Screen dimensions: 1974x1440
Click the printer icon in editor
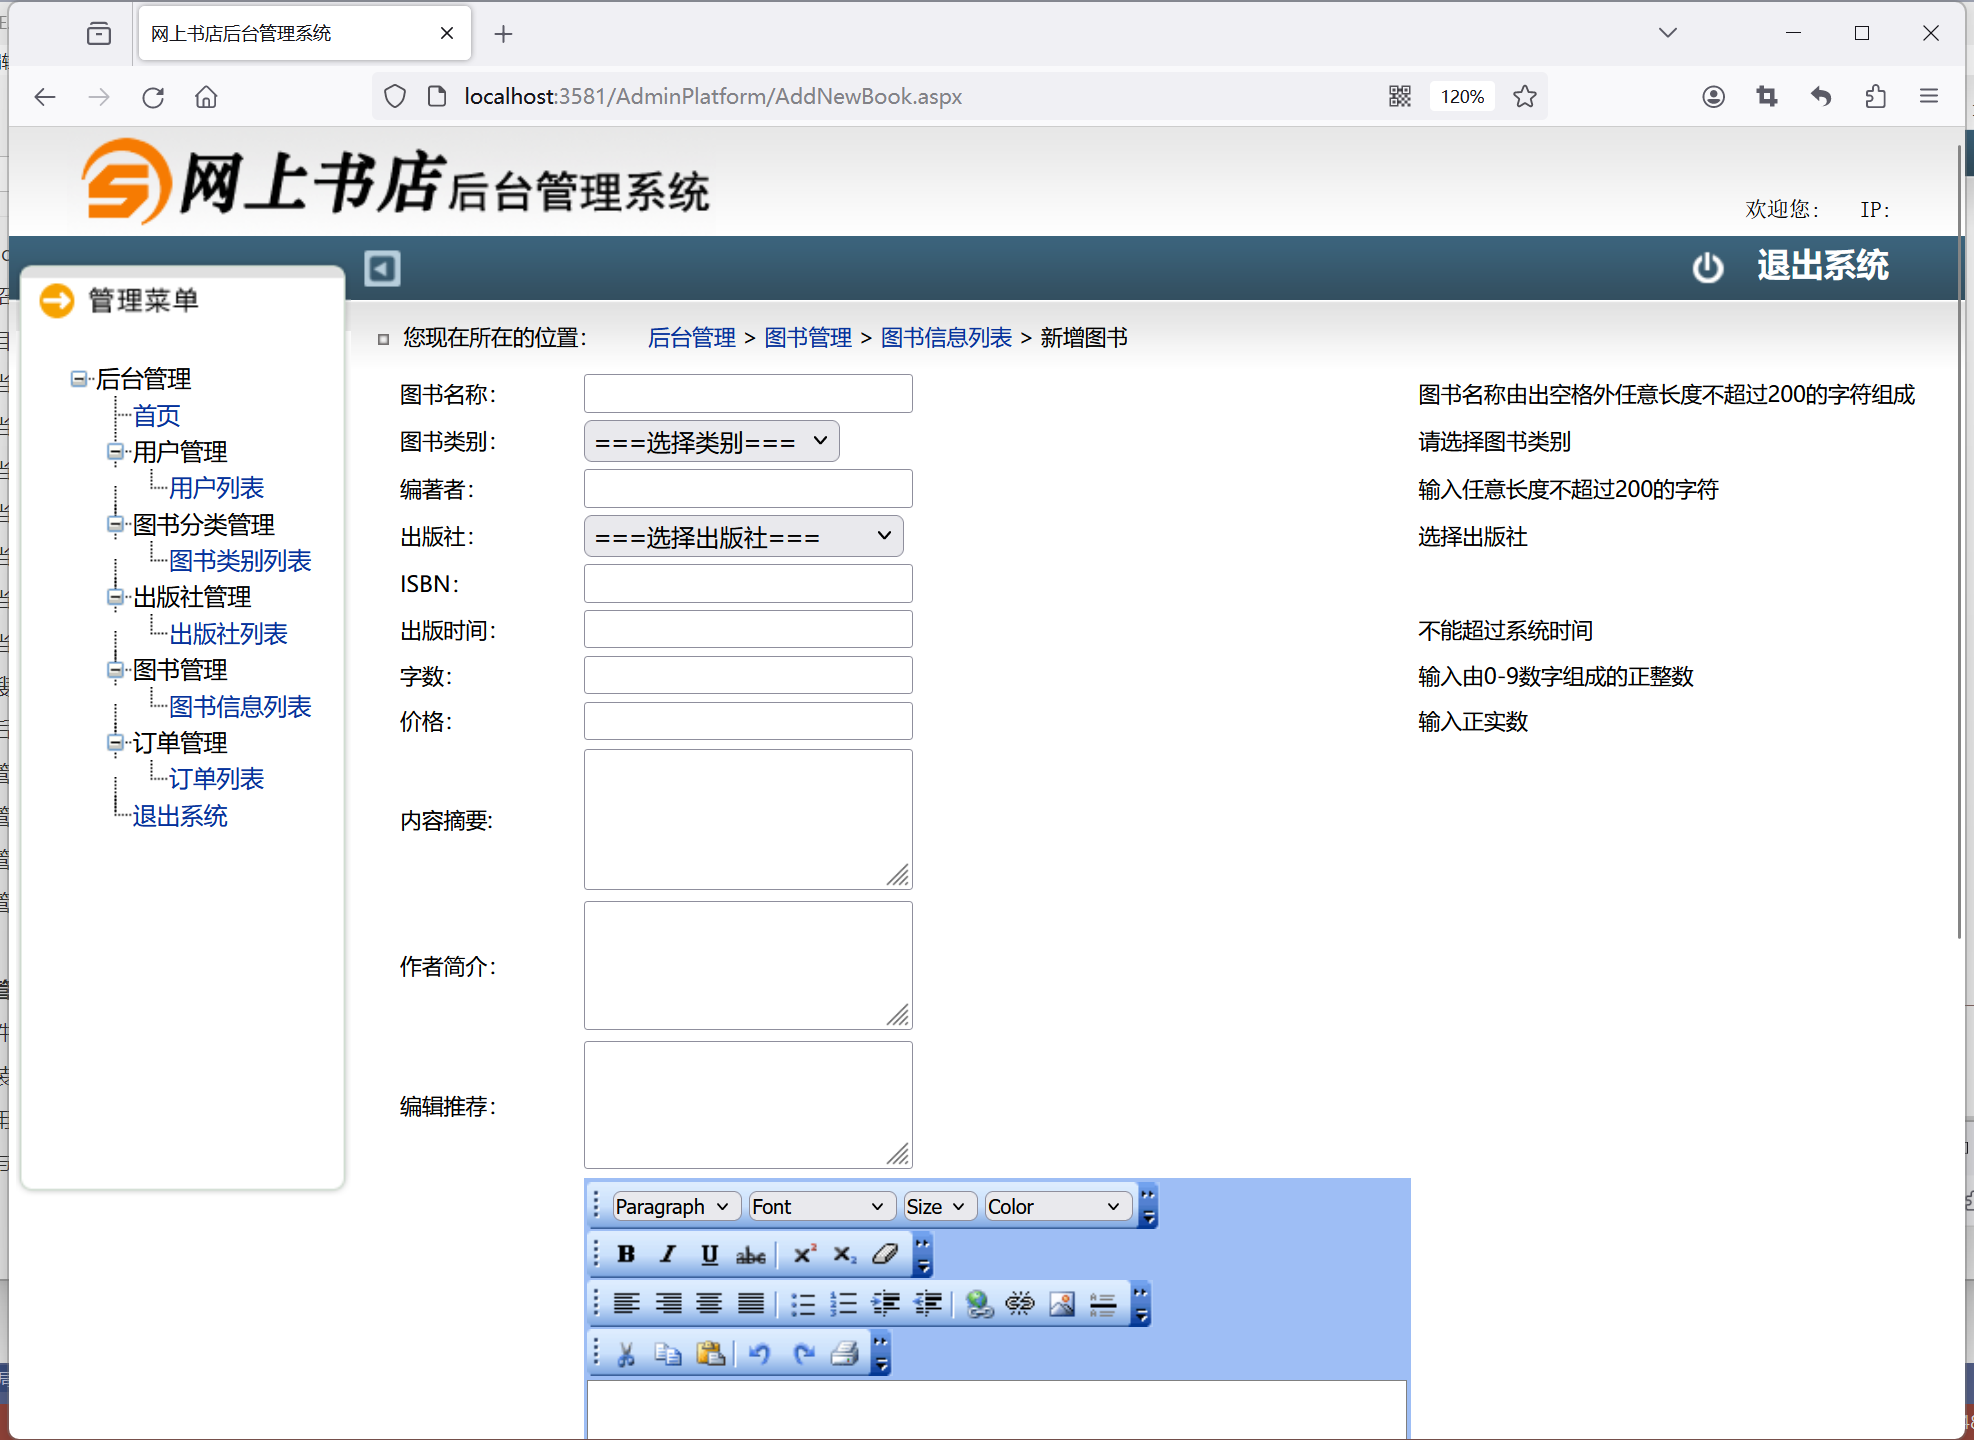[x=845, y=1354]
